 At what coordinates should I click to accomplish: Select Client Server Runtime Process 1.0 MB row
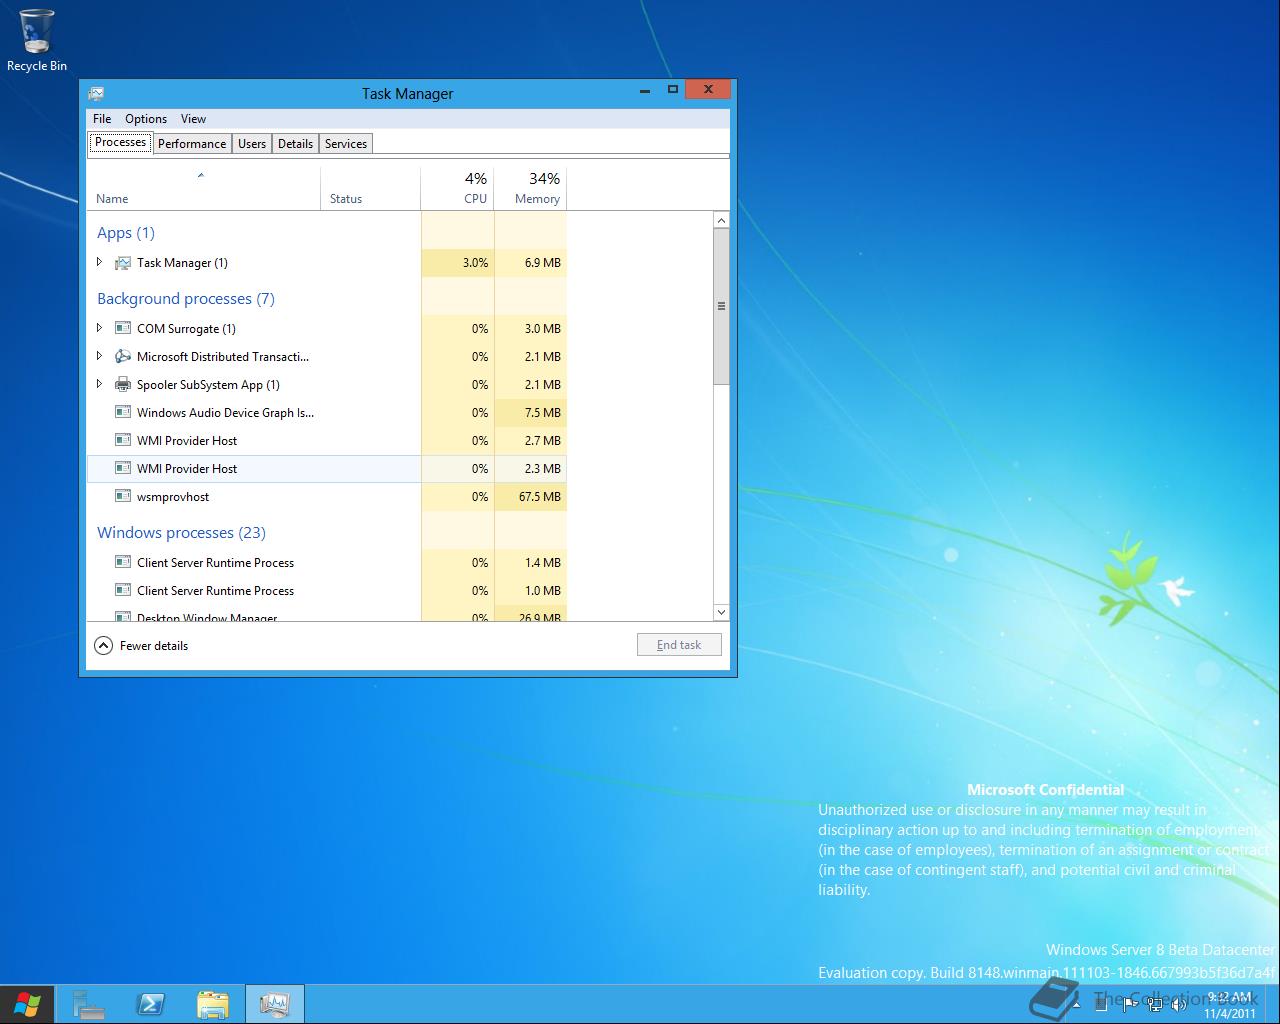327,590
